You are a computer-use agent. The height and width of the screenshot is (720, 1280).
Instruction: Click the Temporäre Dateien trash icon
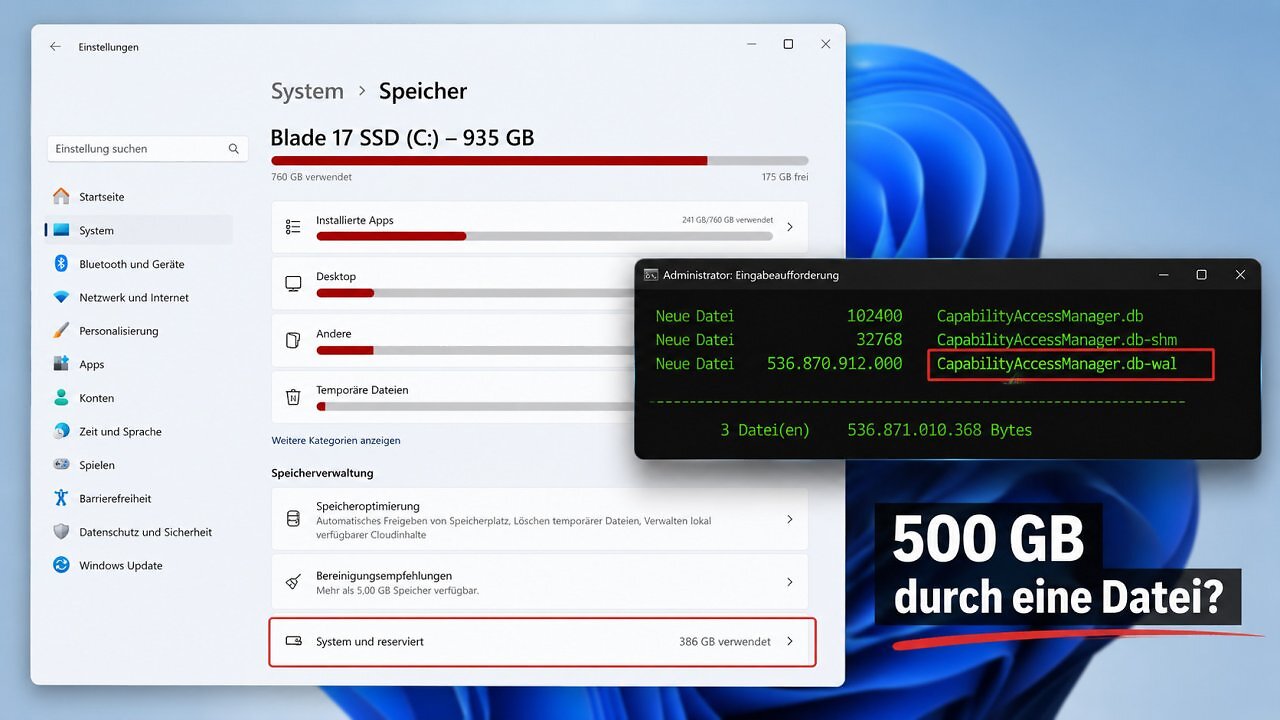(x=293, y=397)
